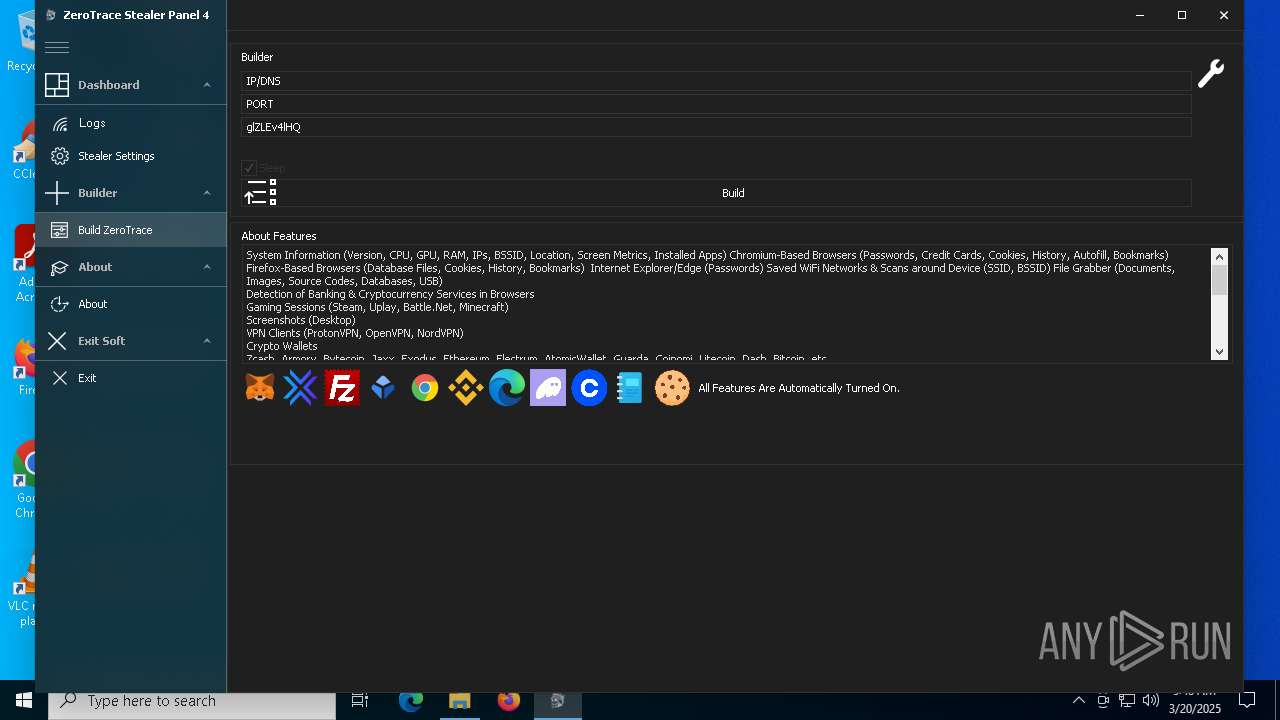Open File Explorer from the taskbar
The width and height of the screenshot is (1280, 720).
459,701
